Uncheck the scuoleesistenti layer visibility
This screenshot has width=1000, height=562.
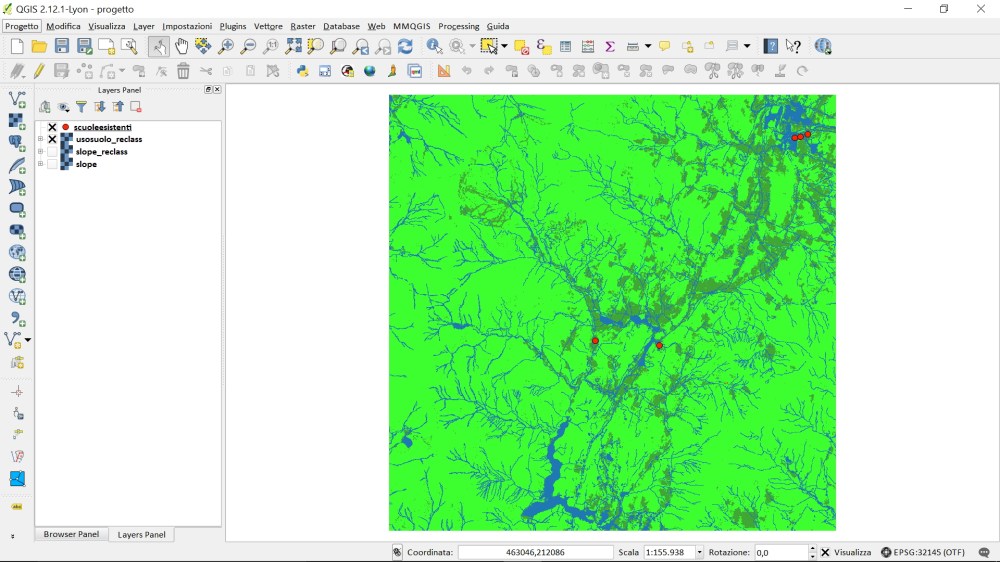pos(52,127)
